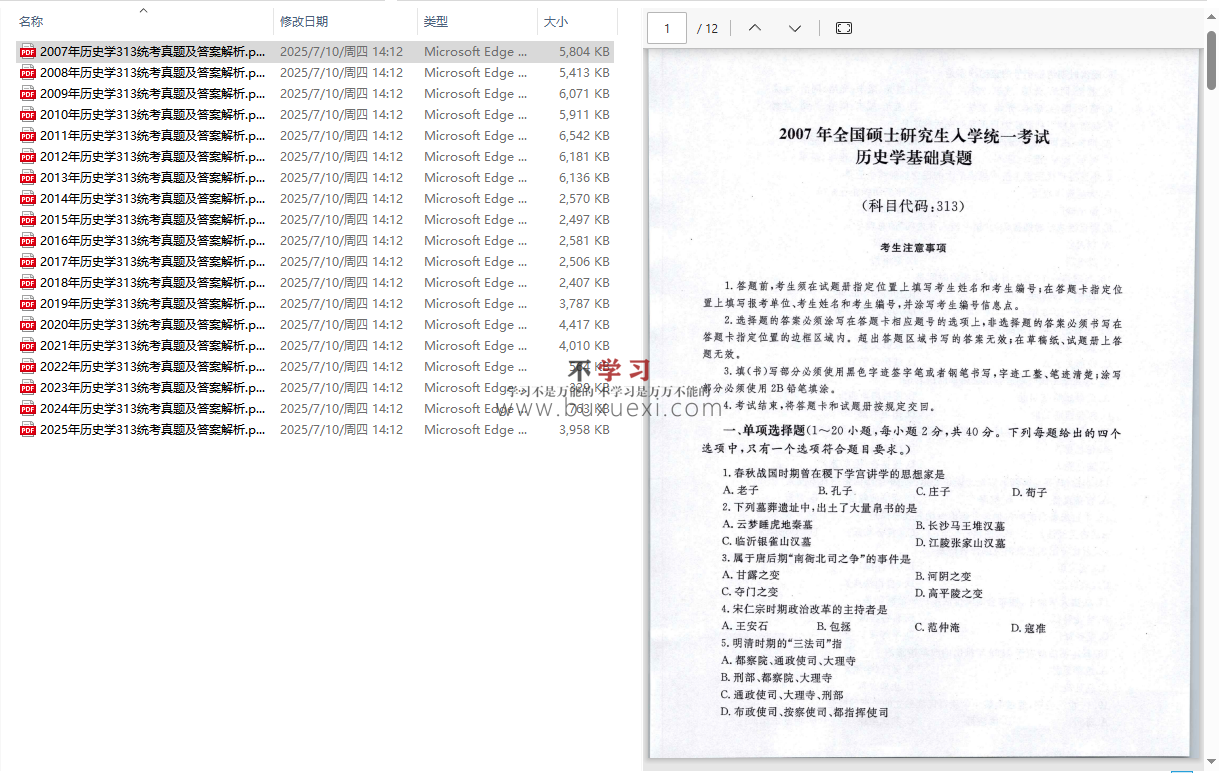
Task: Click the fit-to-page icon in the preview toolbar
Action: pyautogui.click(x=843, y=28)
